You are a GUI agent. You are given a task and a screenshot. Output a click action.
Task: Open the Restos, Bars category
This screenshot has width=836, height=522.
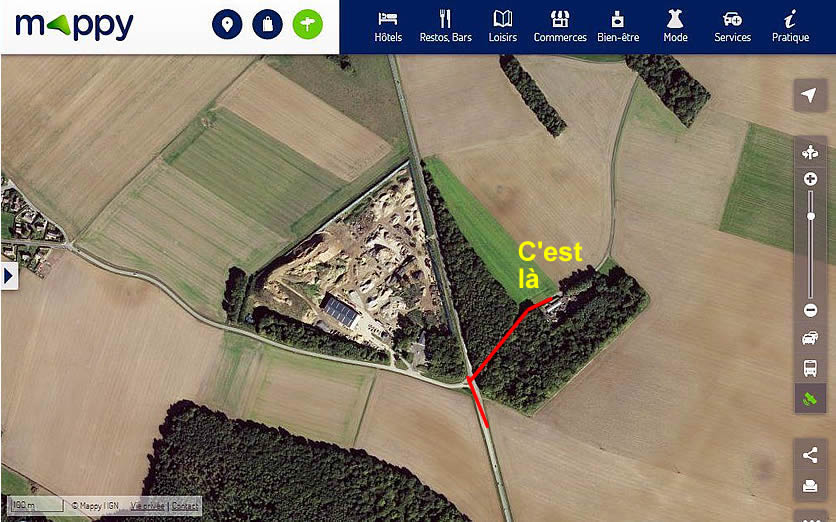[x=446, y=27]
